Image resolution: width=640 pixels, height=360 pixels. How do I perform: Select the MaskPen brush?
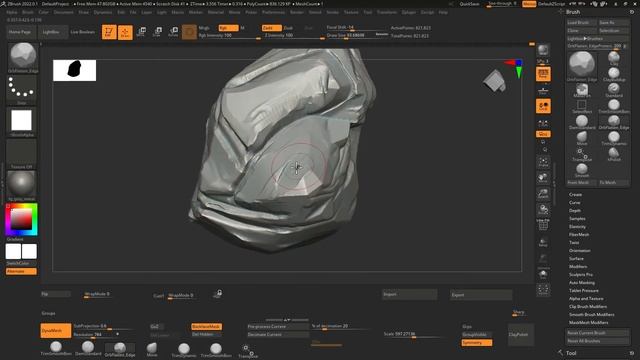tap(582, 91)
